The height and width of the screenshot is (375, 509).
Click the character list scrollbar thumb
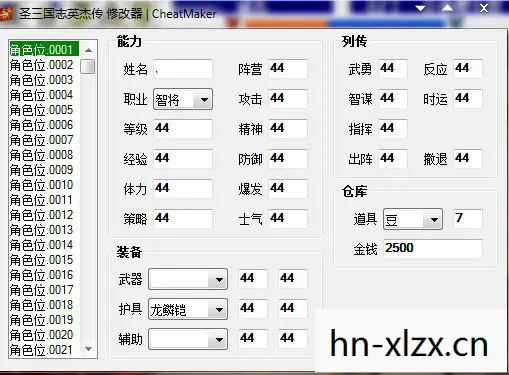click(x=88, y=66)
